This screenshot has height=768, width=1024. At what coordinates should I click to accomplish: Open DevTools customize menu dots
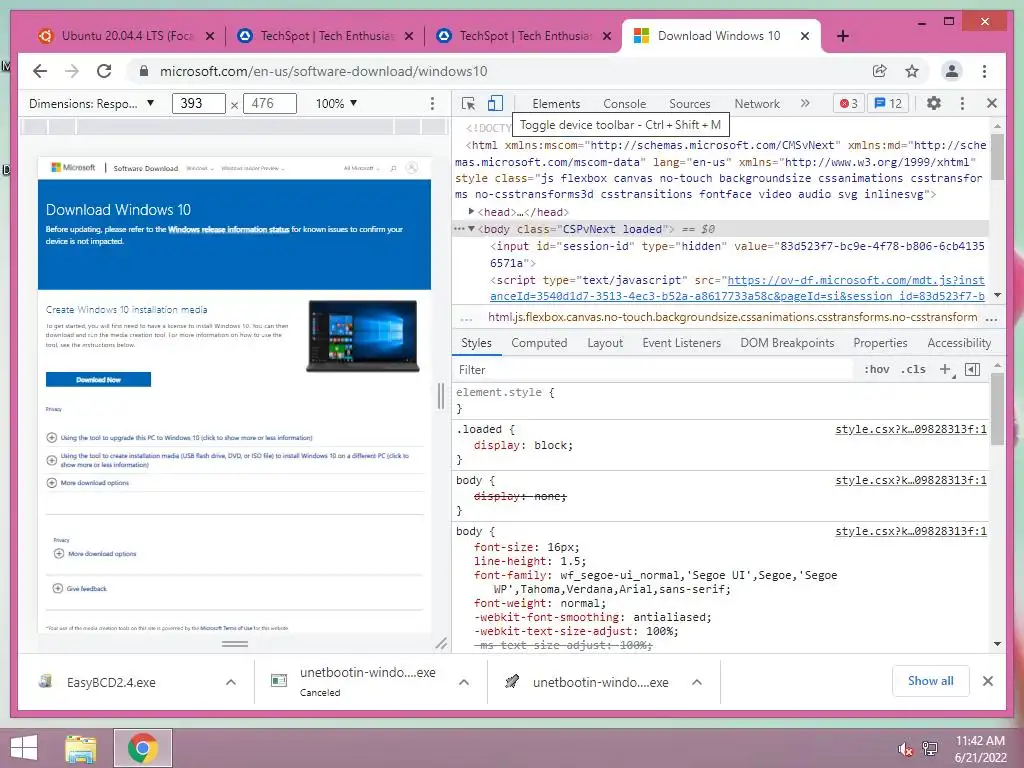[962, 103]
